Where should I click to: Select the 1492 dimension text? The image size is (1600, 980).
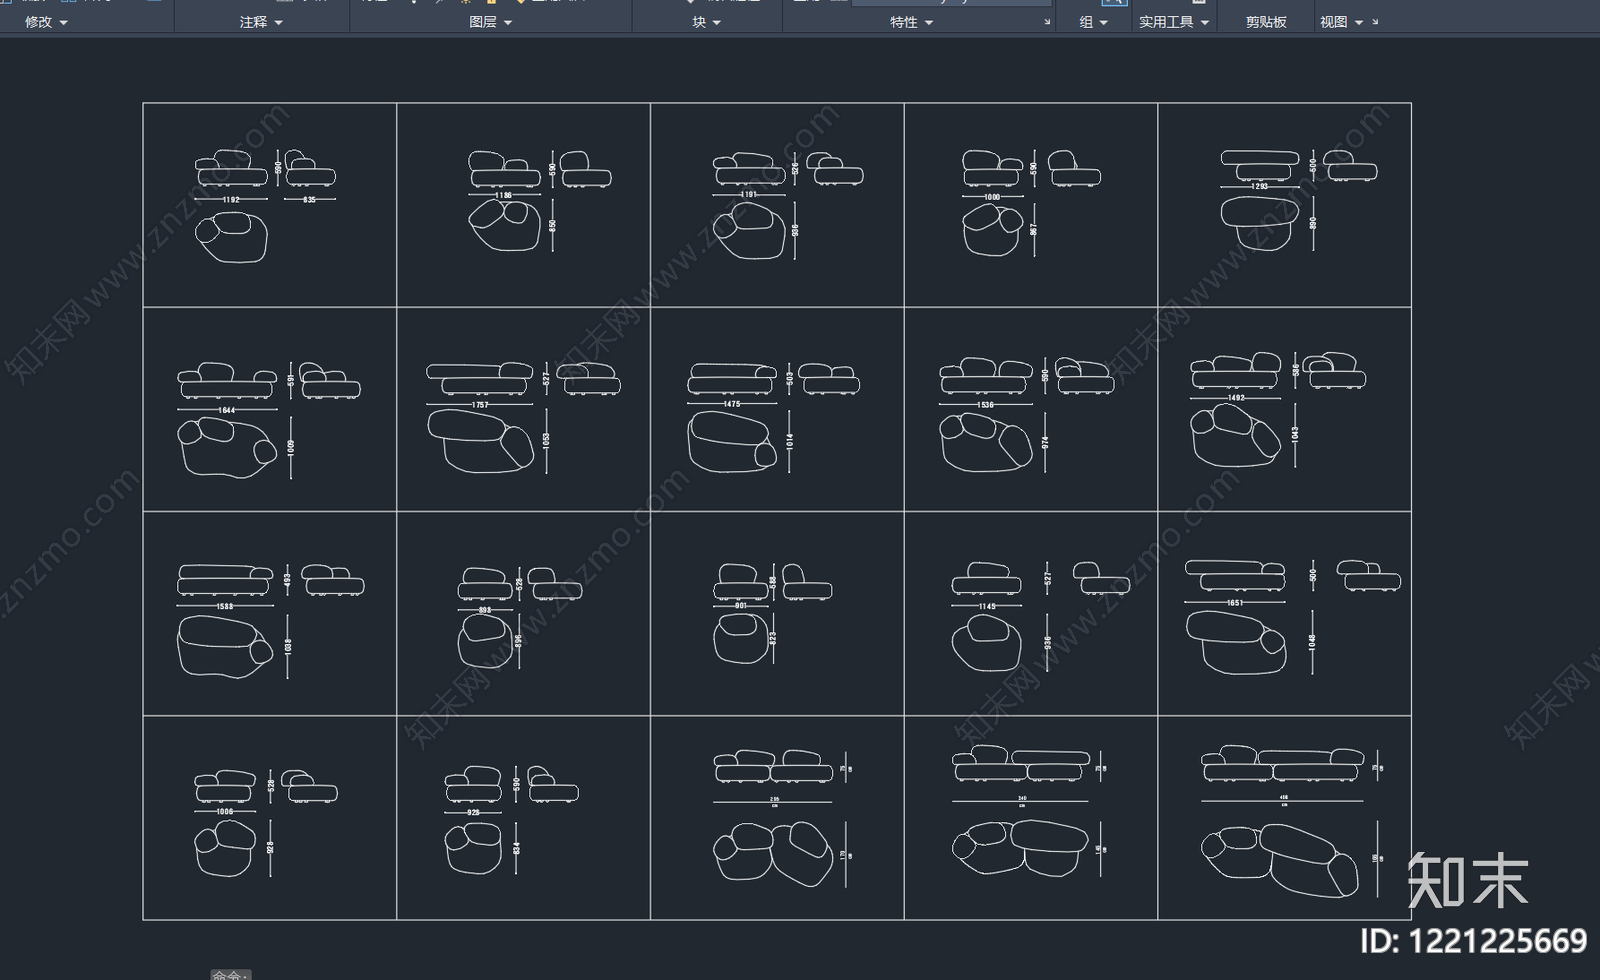pos(1236,398)
